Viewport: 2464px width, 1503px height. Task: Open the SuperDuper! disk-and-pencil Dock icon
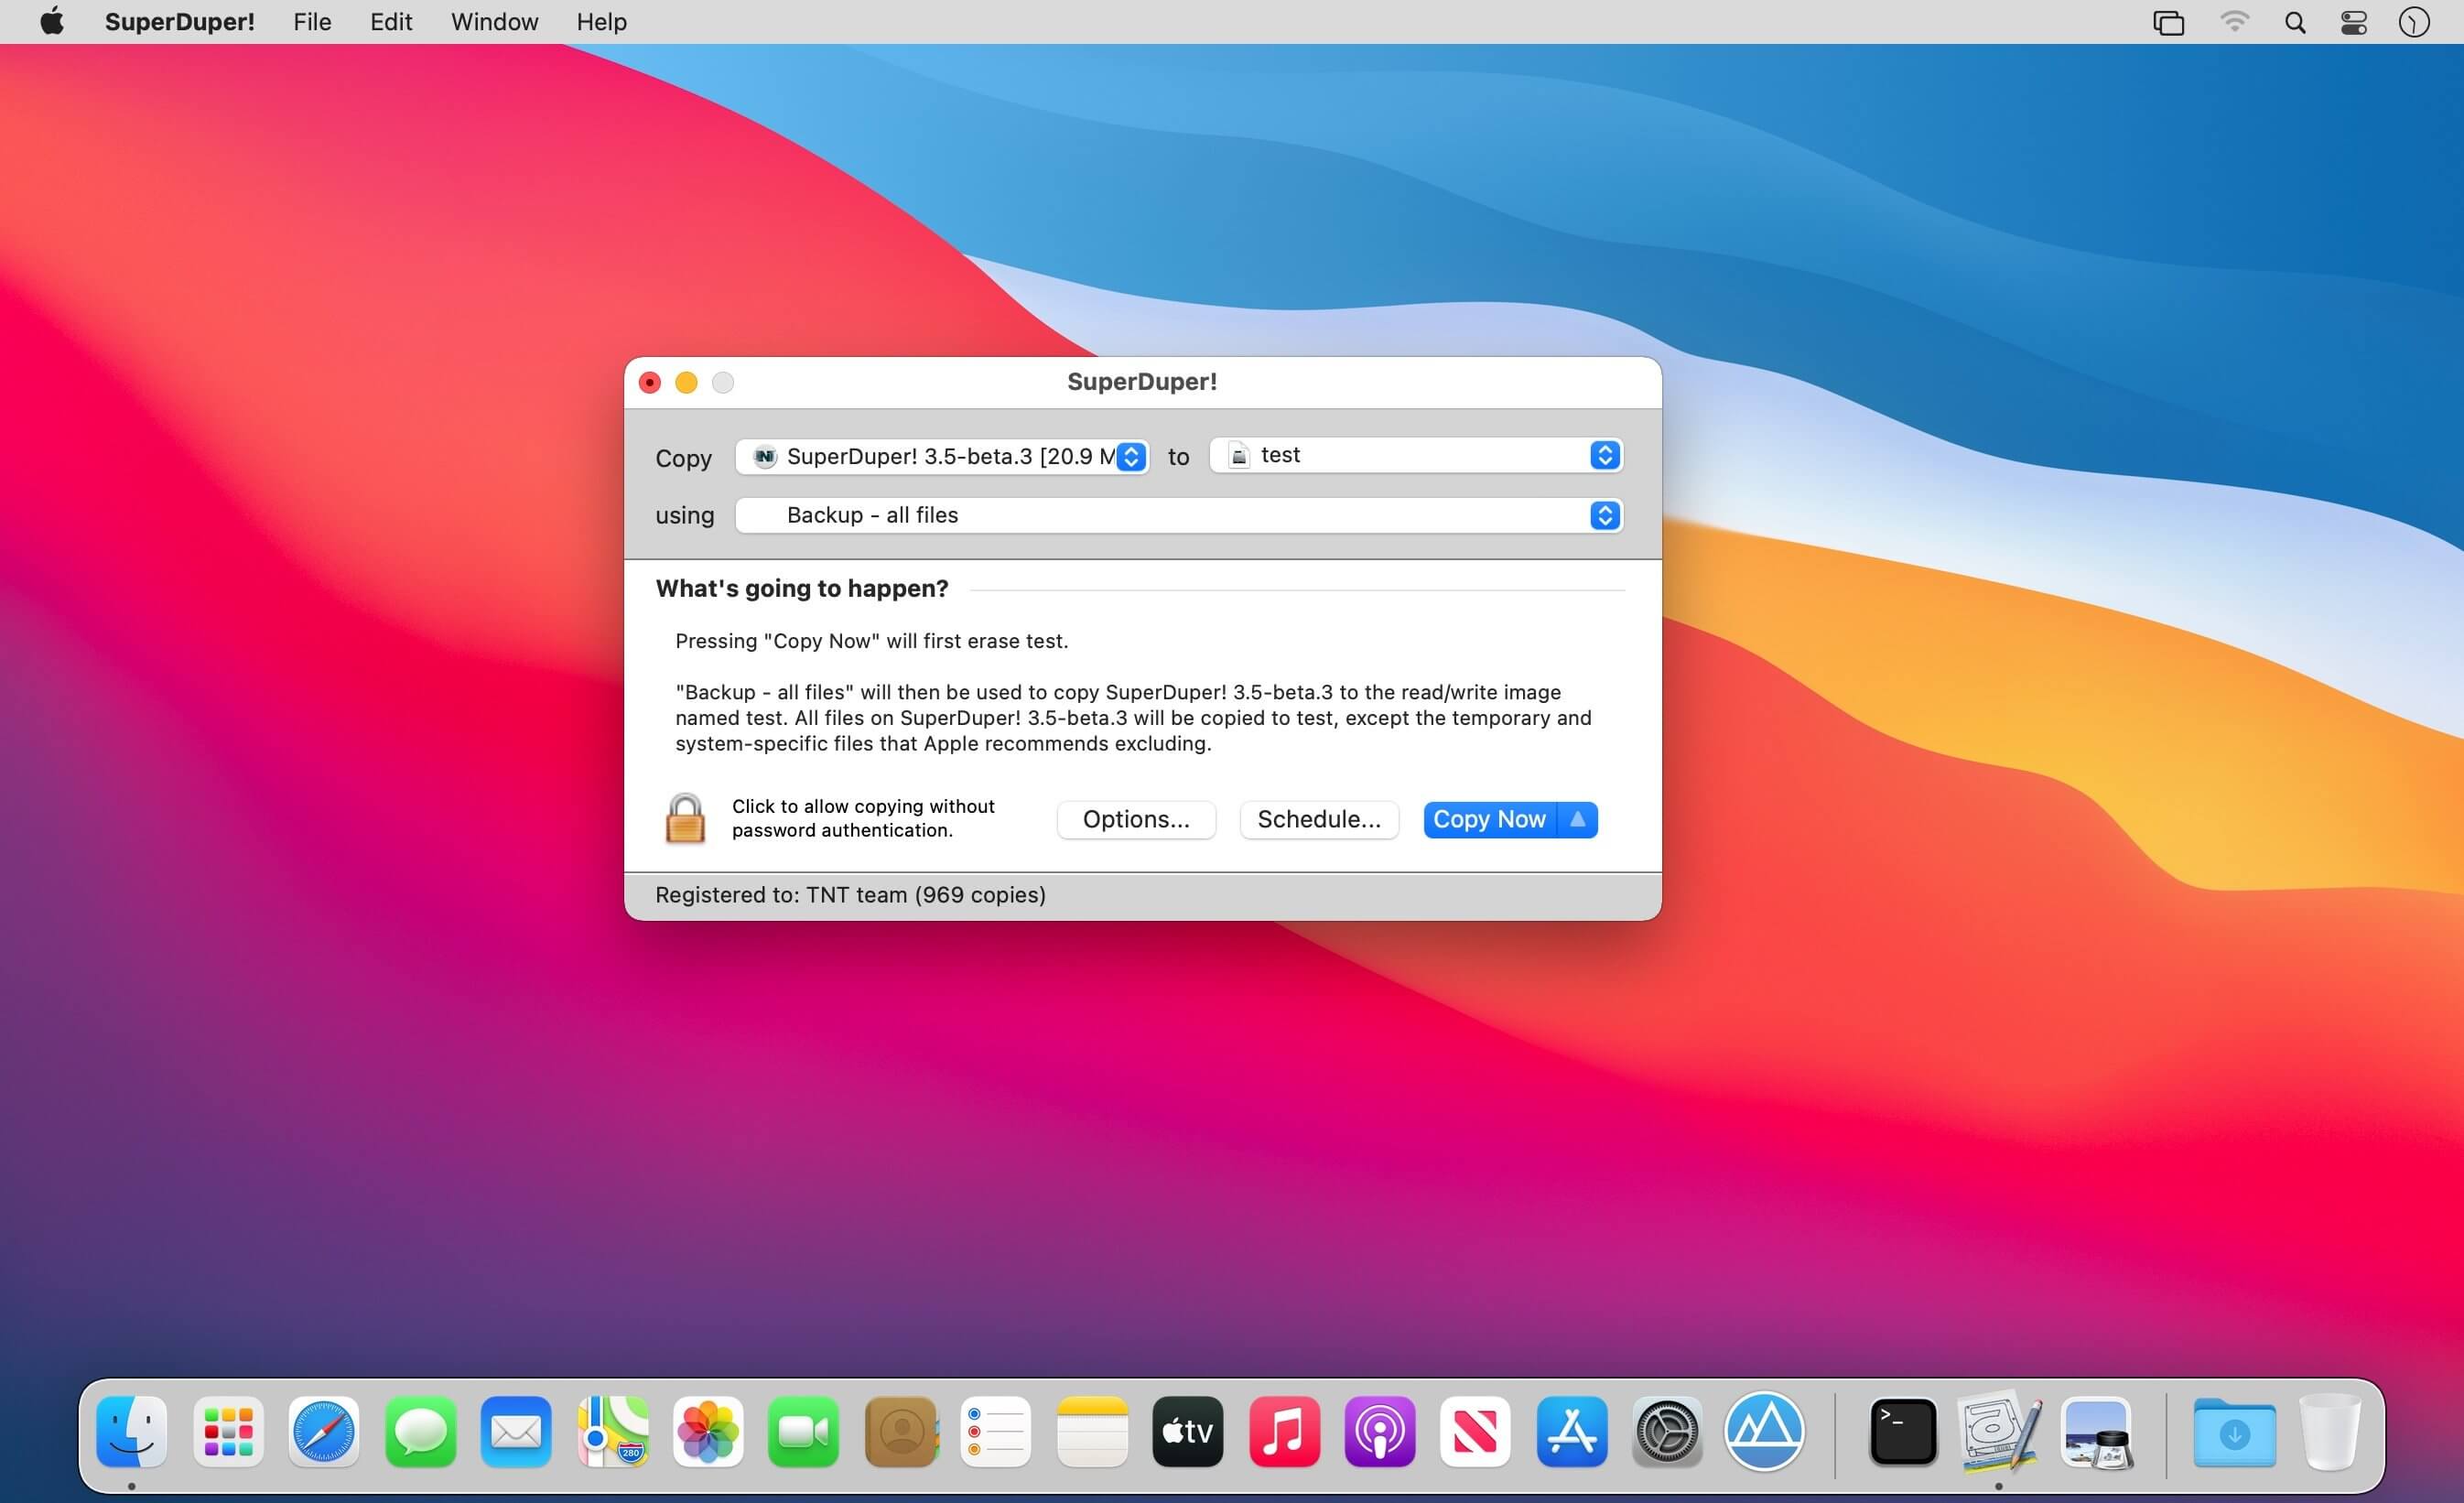[1999, 1432]
